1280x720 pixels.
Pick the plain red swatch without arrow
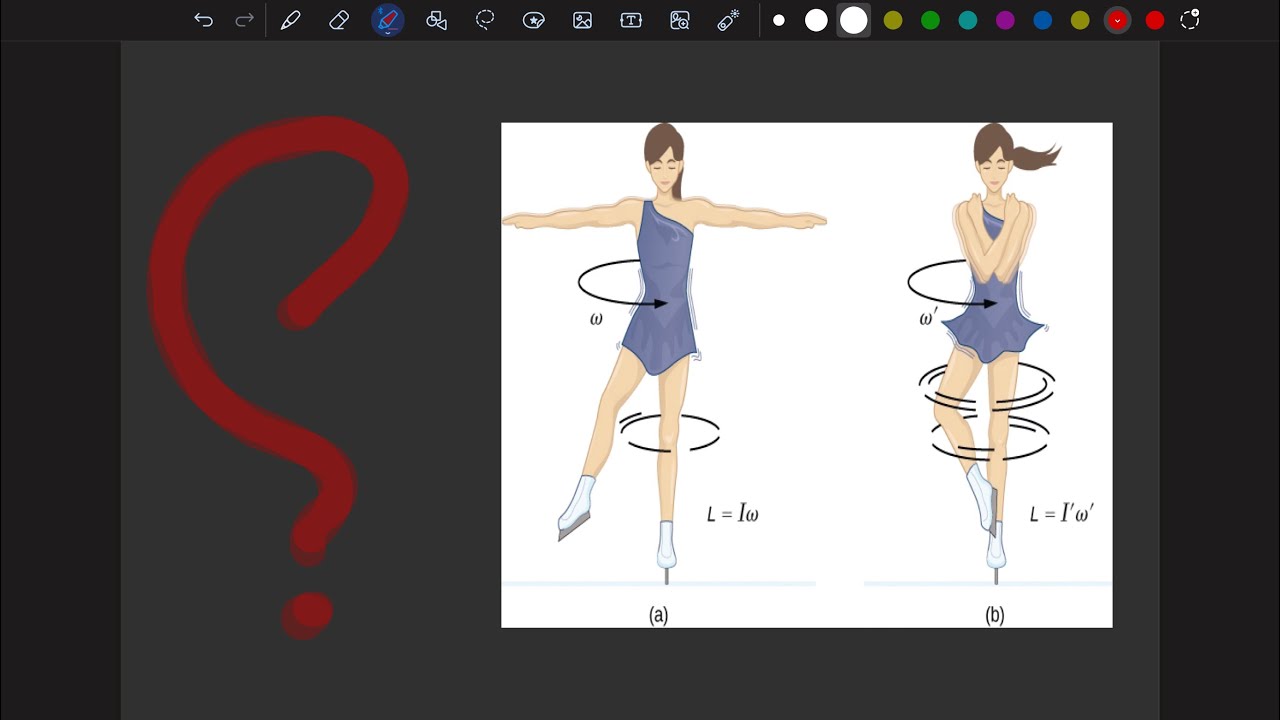click(1155, 20)
